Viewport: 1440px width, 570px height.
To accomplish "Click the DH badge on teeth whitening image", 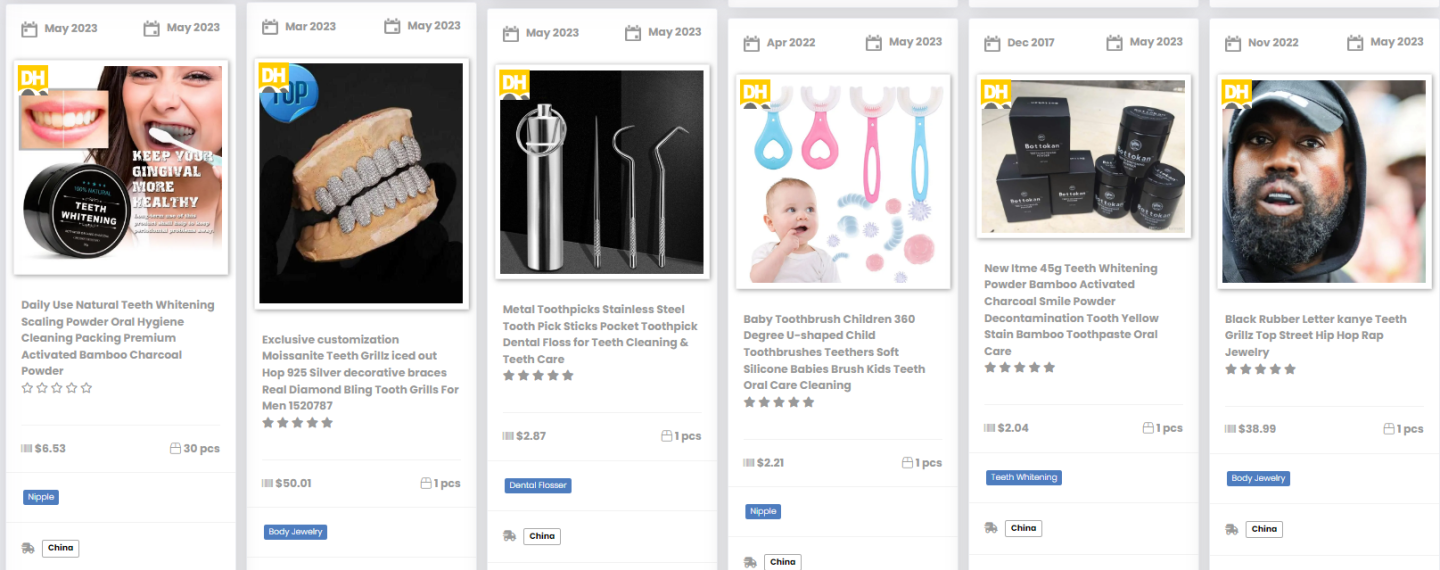I will [x=32, y=79].
